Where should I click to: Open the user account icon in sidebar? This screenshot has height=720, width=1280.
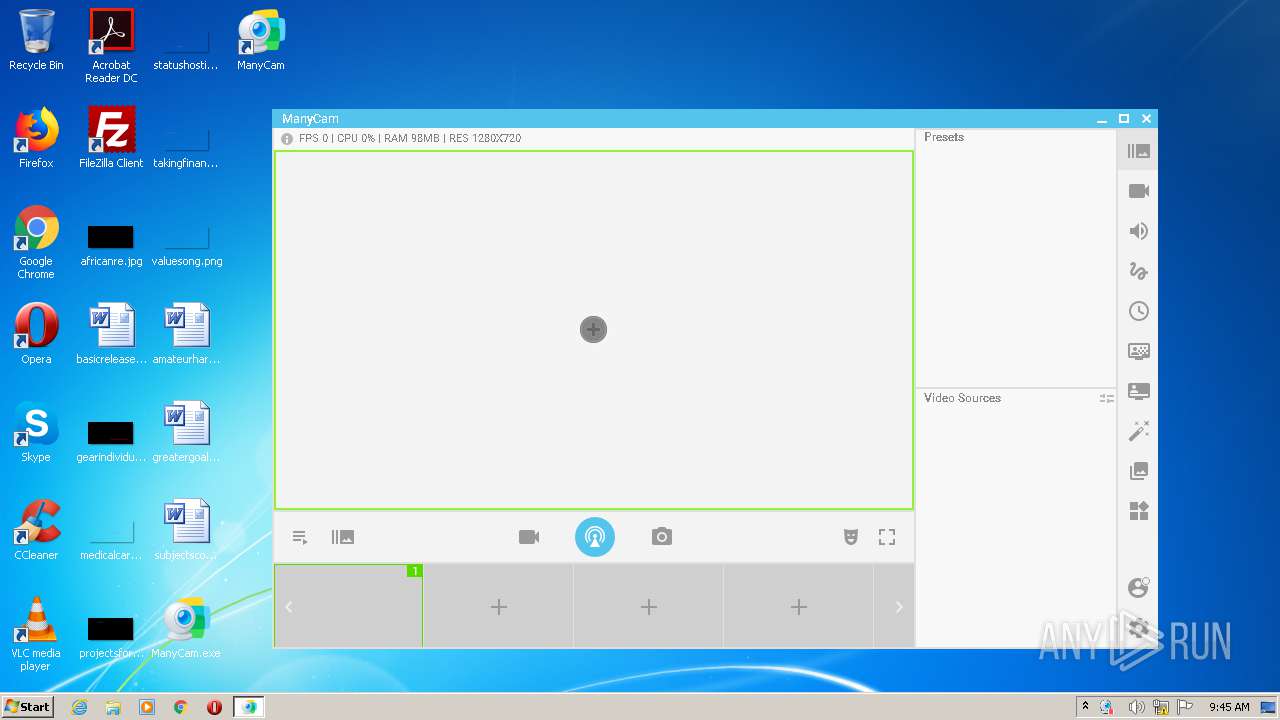point(1138,587)
